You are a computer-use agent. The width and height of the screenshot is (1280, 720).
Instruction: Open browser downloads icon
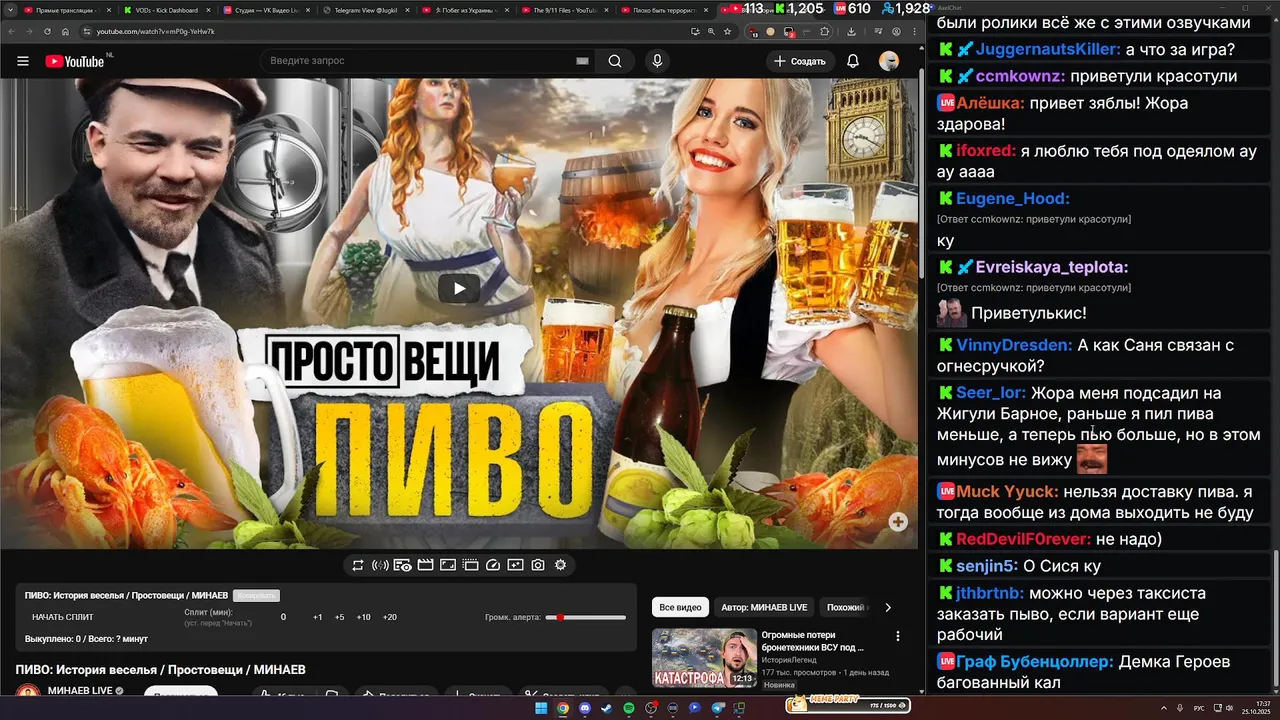[851, 31]
